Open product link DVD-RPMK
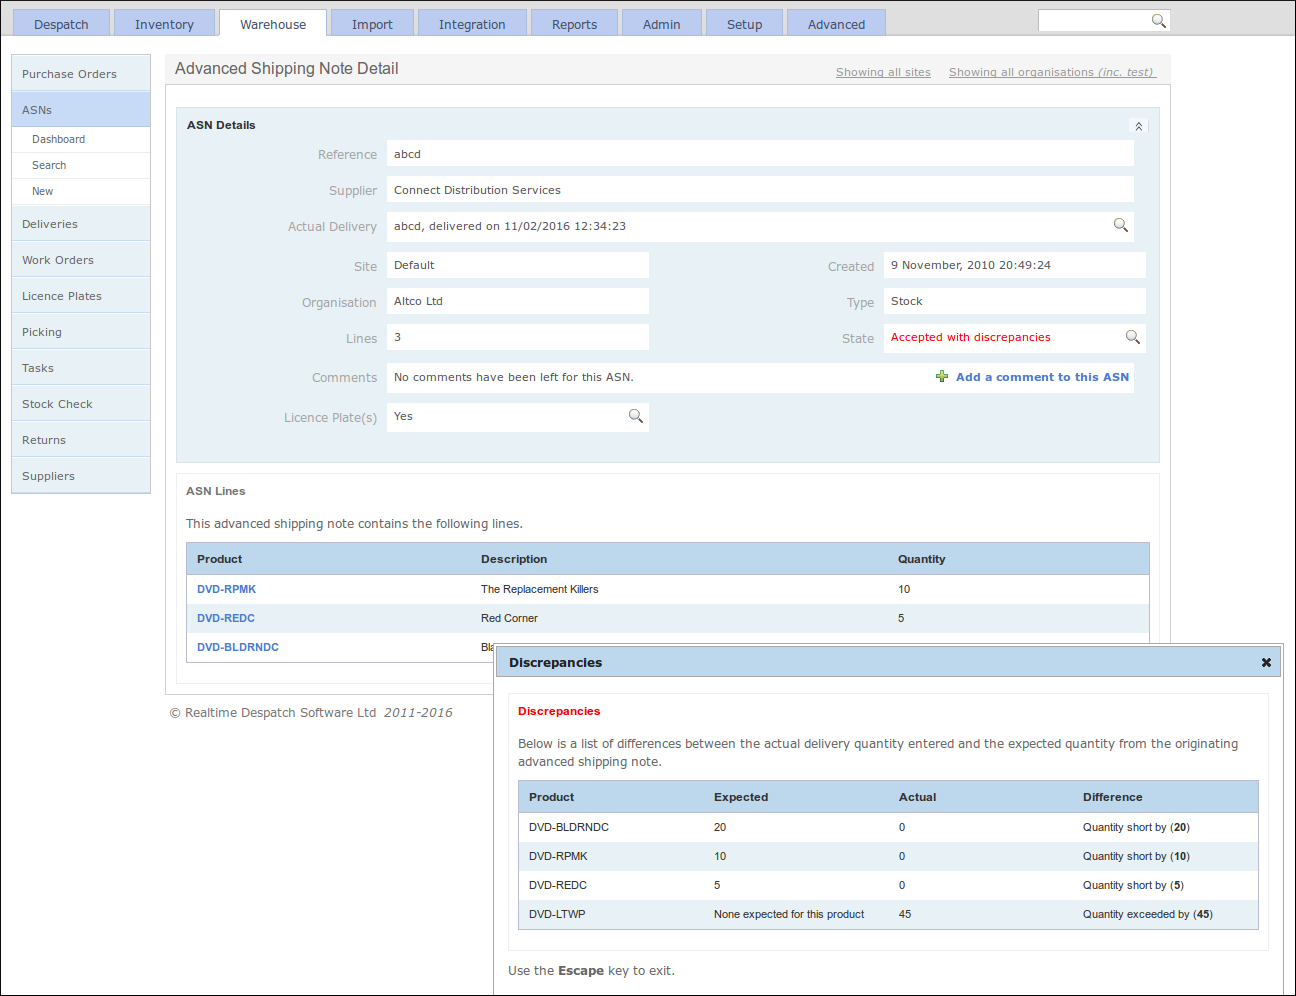1296x996 pixels. (x=226, y=589)
